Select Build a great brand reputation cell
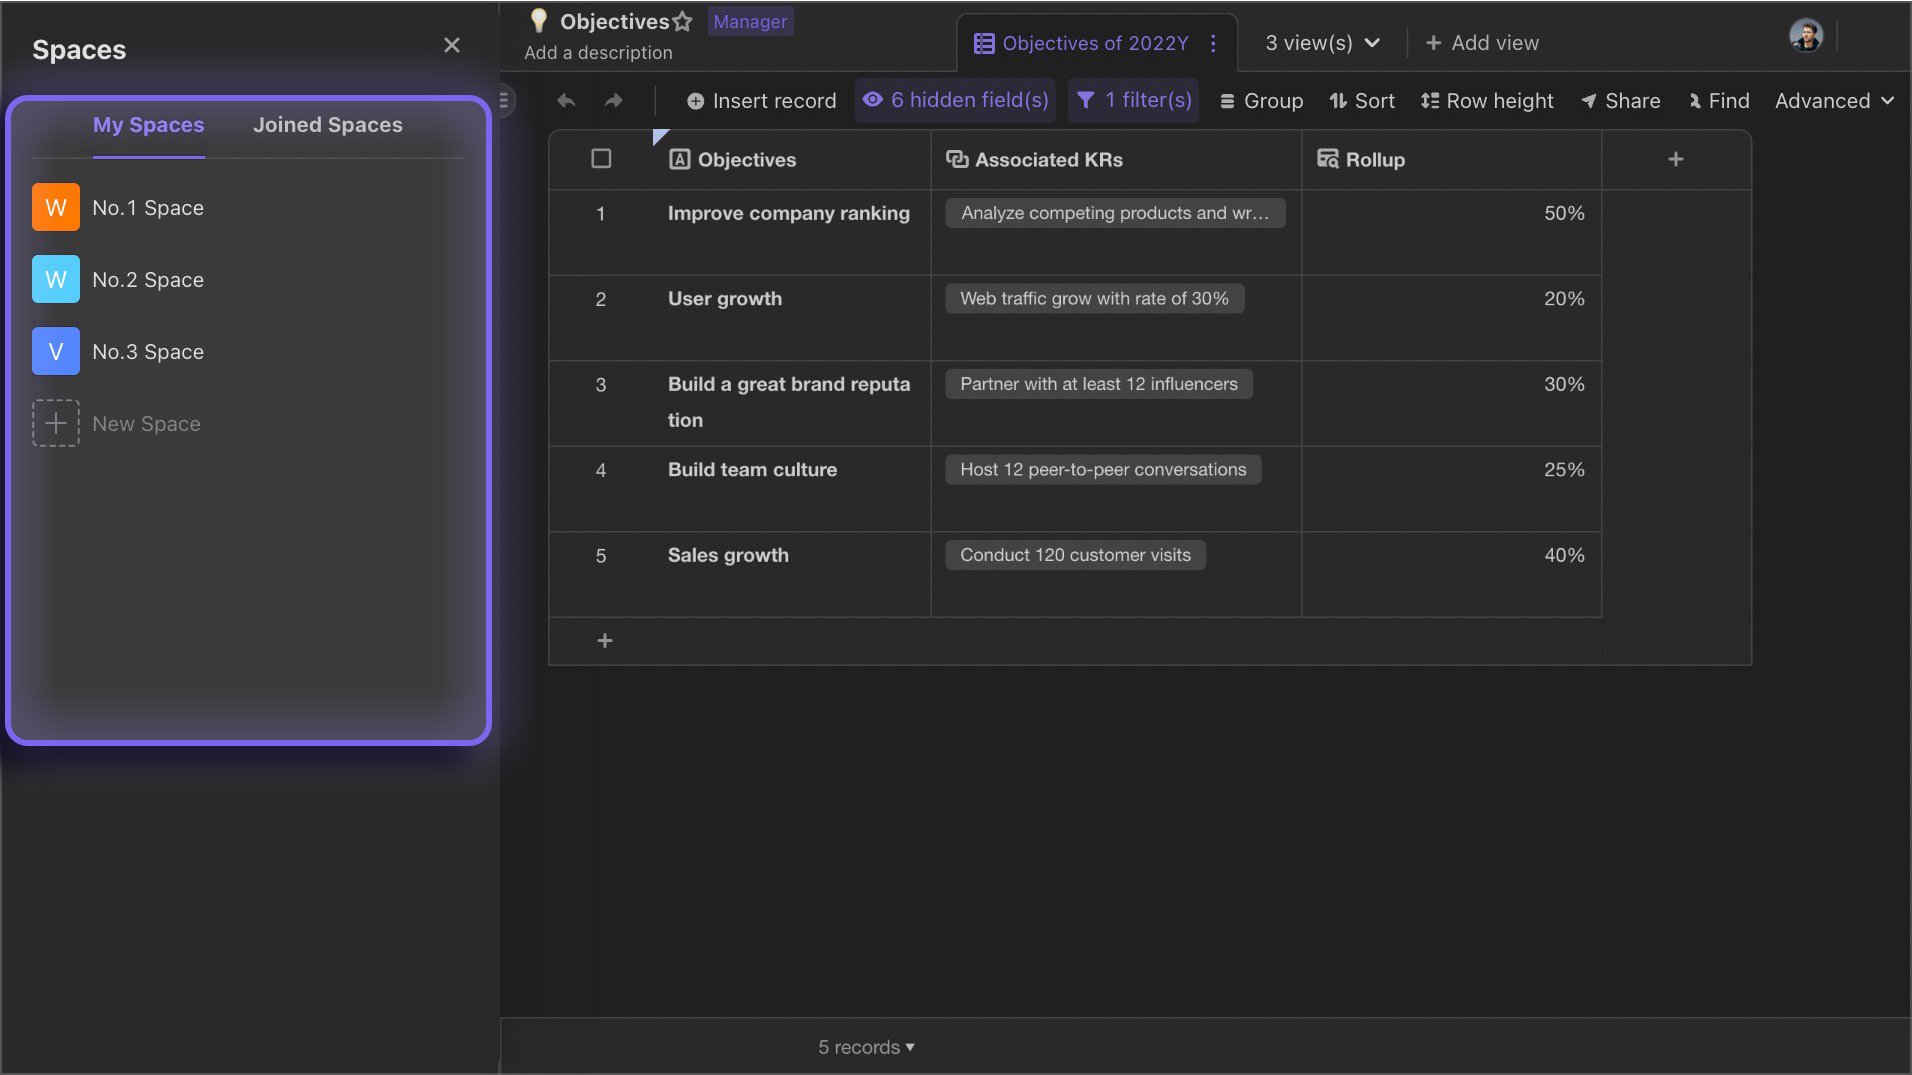1912x1075 pixels. pyautogui.click(x=790, y=404)
